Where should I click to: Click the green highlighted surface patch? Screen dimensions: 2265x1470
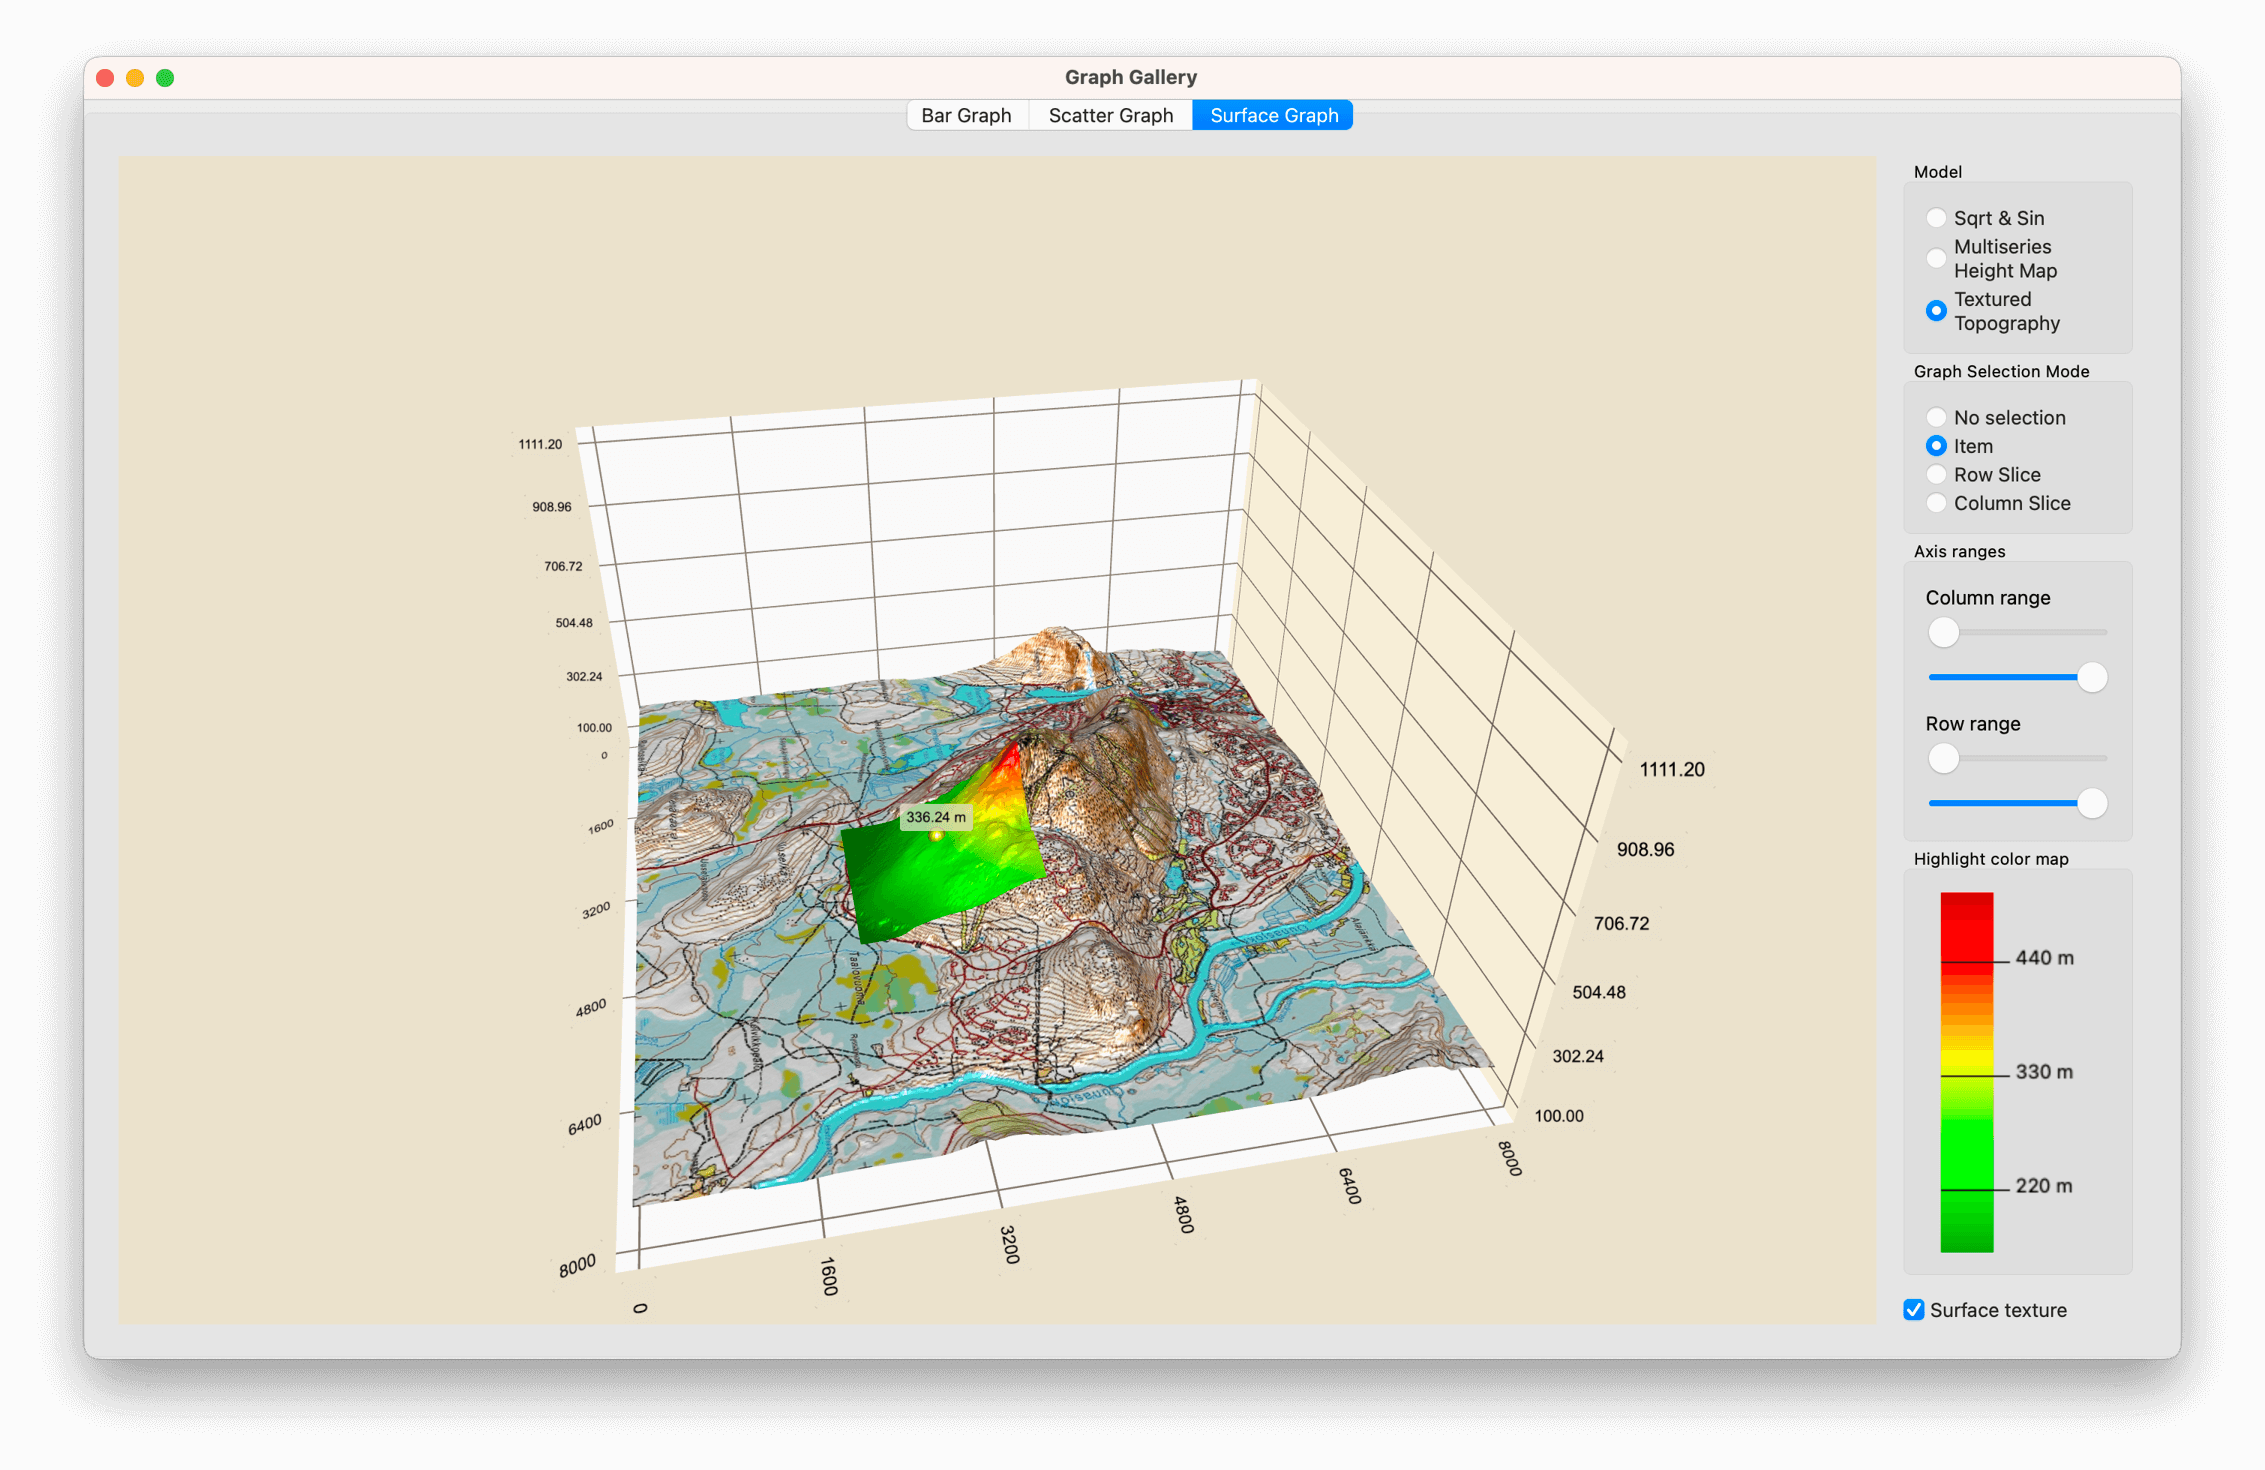930,880
